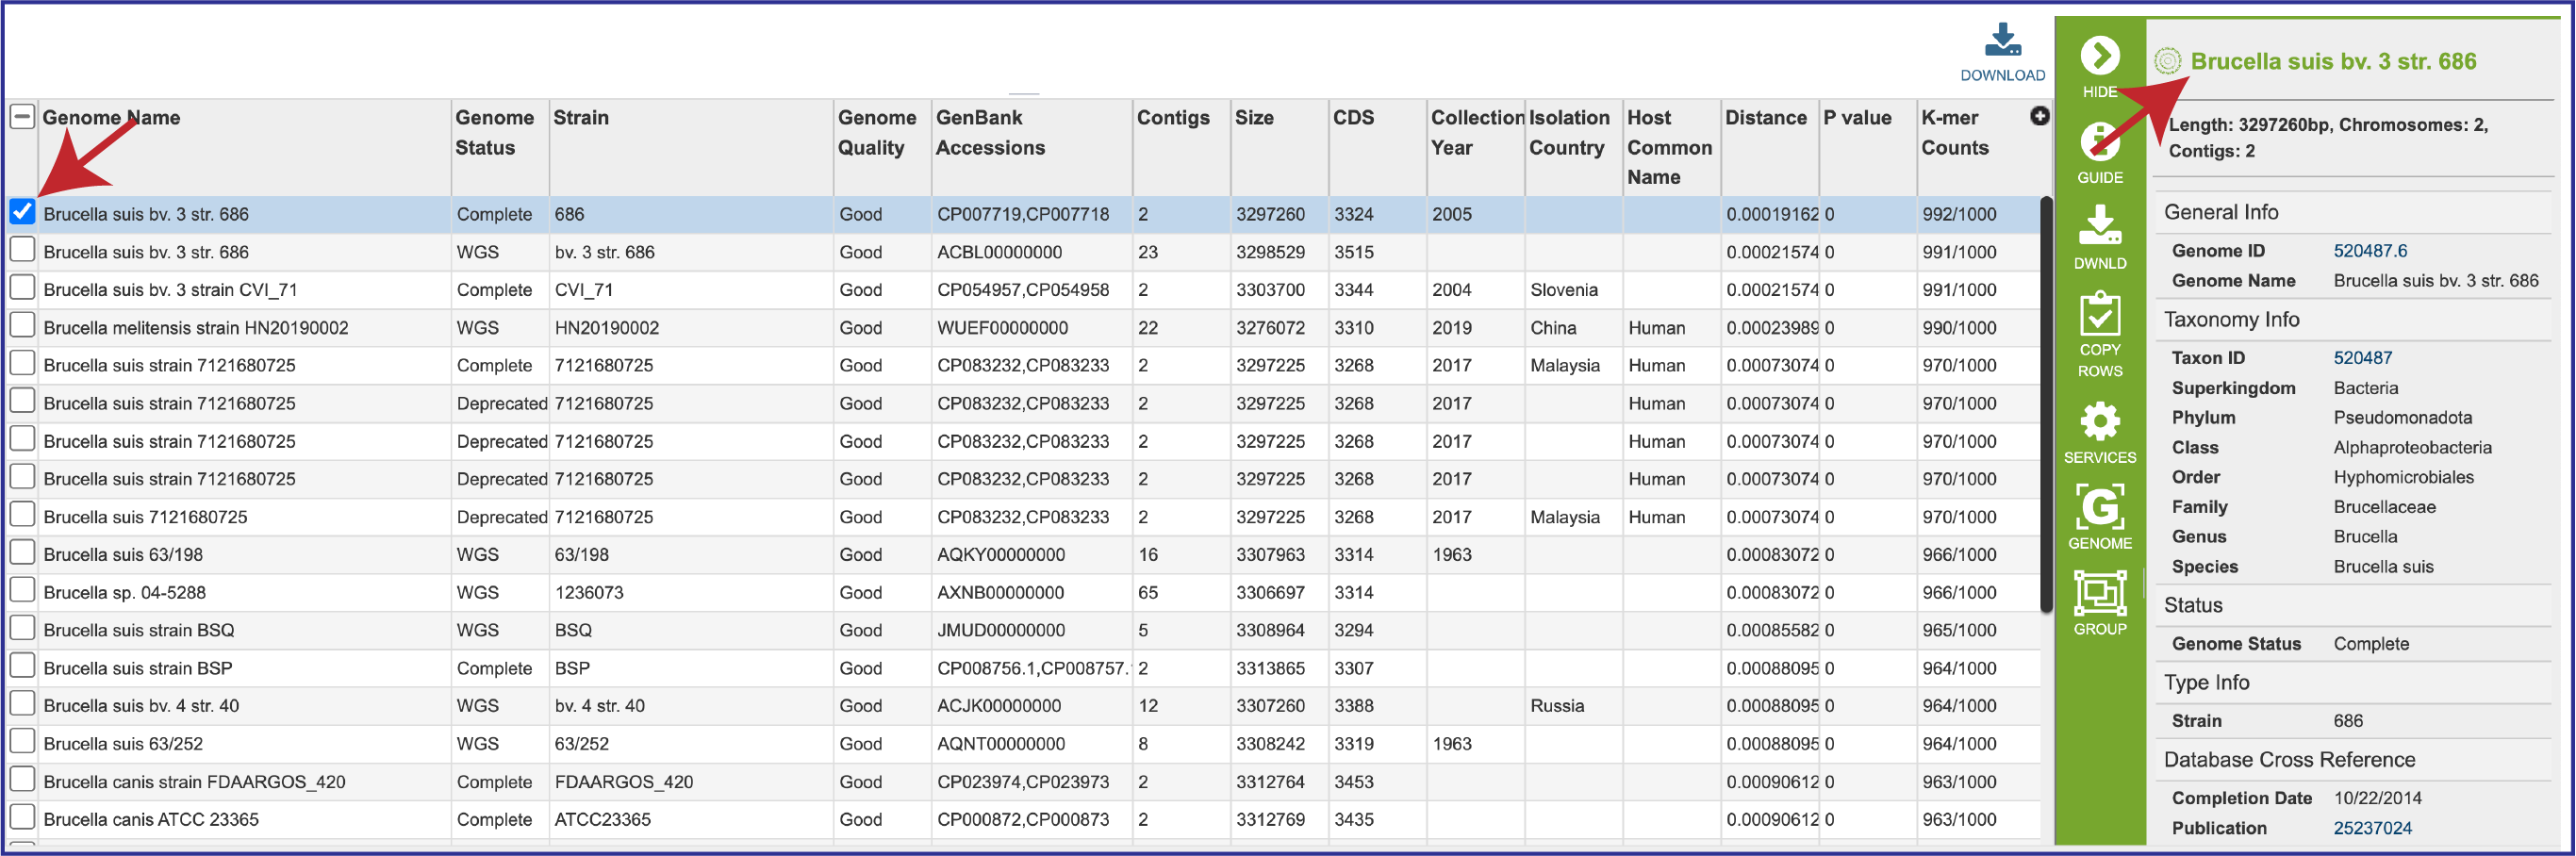Click the Brucella suis bv. 3 str. 686 panel title

(x=2333, y=61)
